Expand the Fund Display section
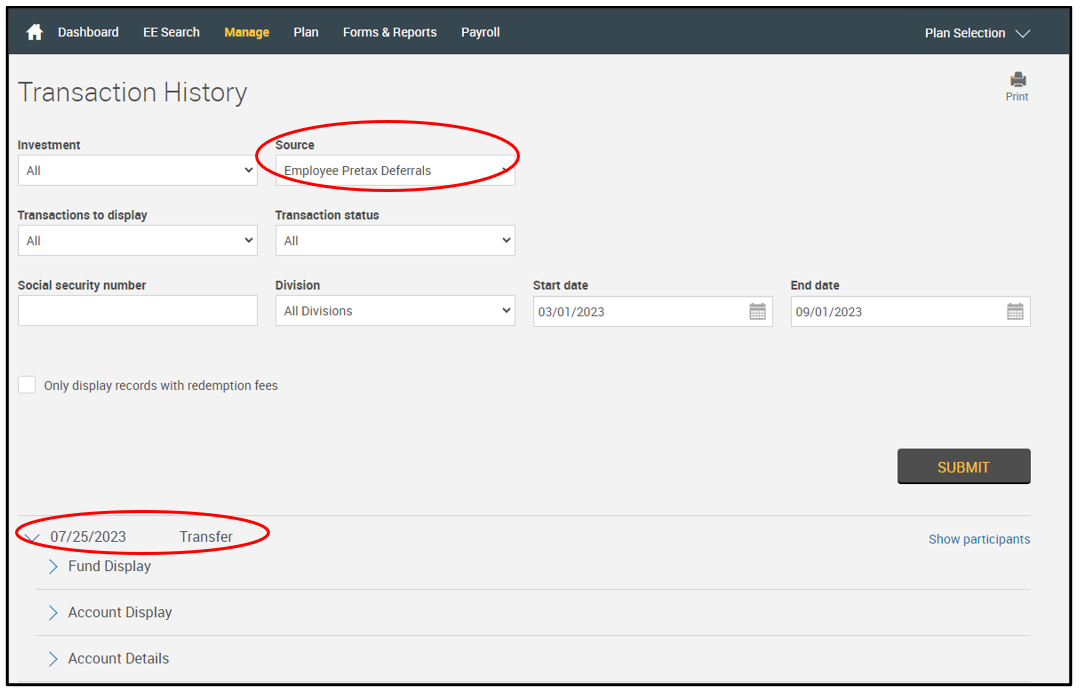1081x695 pixels. tap(54, 567)
